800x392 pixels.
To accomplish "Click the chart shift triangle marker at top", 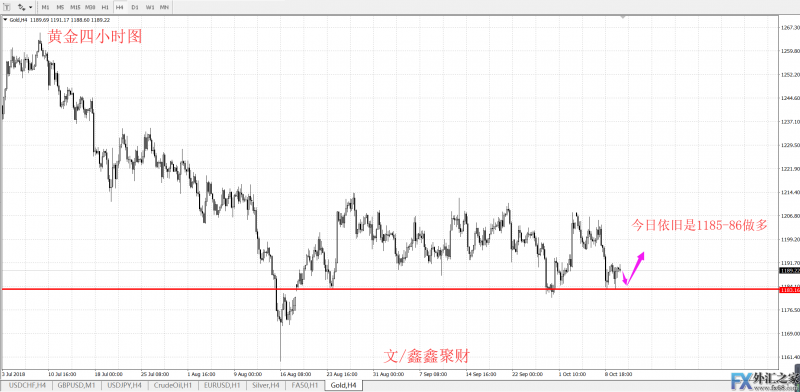I will click(x=622, y=17).
